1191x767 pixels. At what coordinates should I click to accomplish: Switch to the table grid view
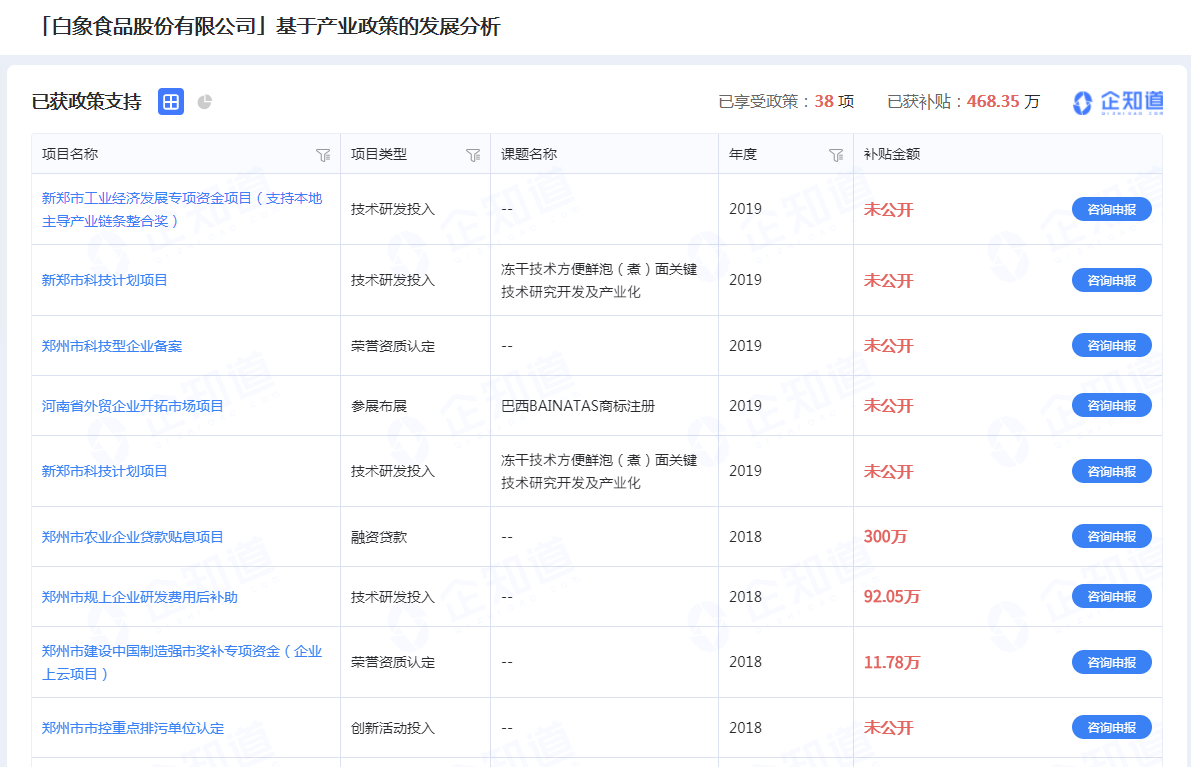tap(171, 101)
